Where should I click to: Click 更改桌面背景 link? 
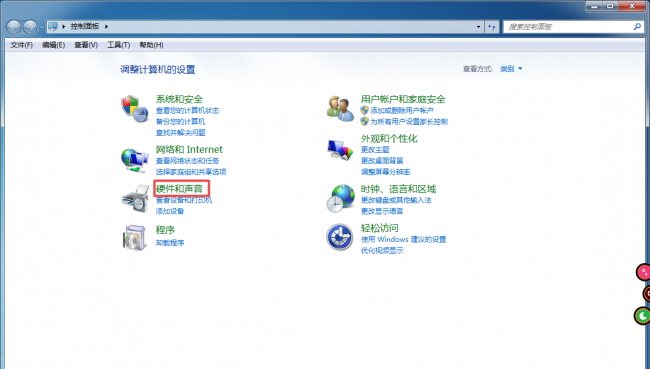[382, 161]
